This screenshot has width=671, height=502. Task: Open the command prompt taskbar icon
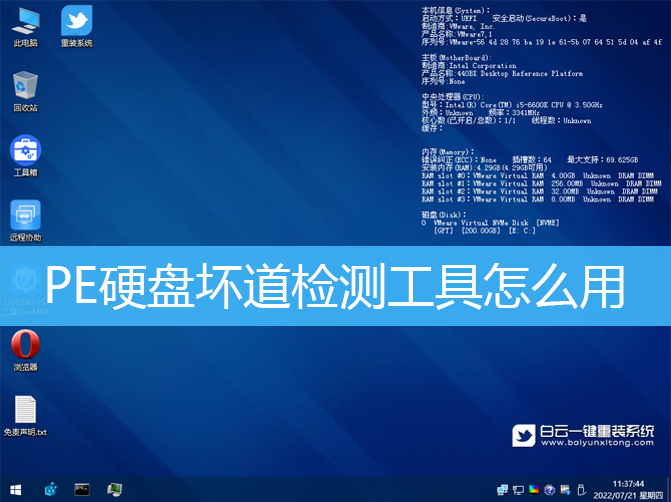83,490
